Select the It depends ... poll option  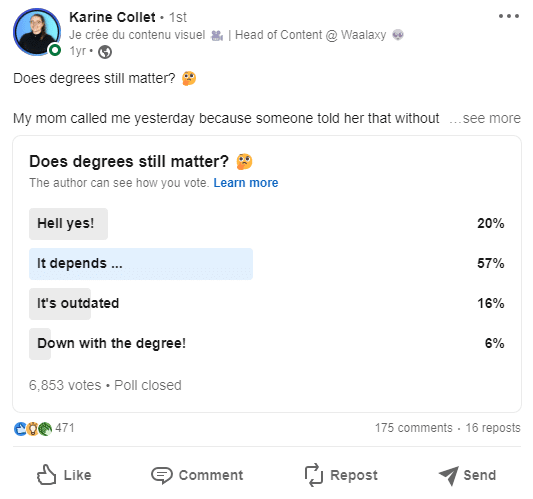(x=267, y=264)
